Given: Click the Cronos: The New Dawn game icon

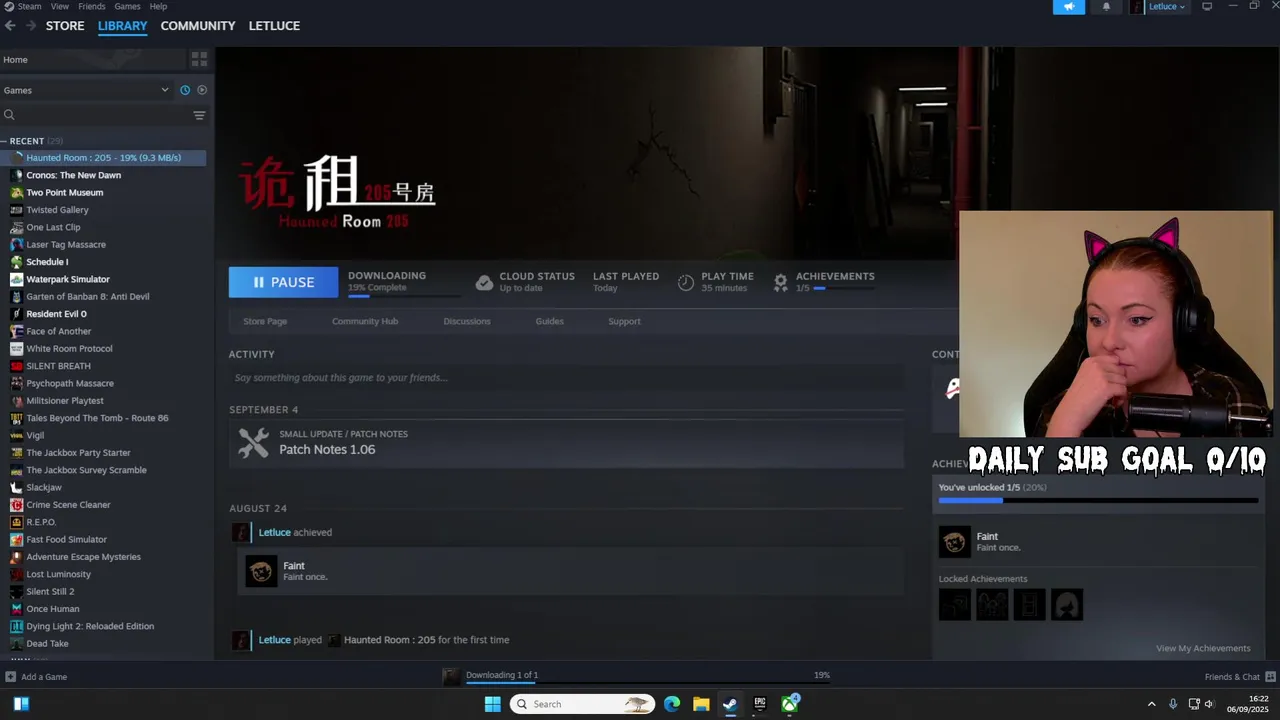Looking at the screenshot, I should (x=16, y=175).
